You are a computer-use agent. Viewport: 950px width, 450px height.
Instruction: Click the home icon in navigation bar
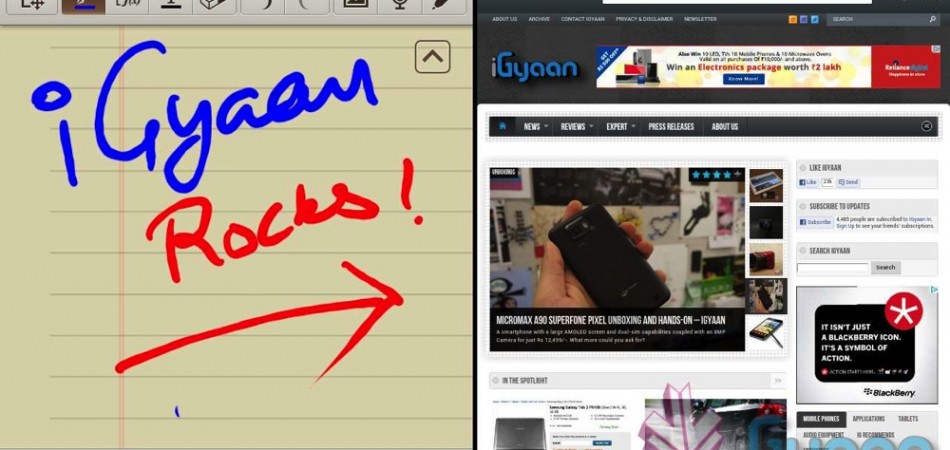click(502, 127)
